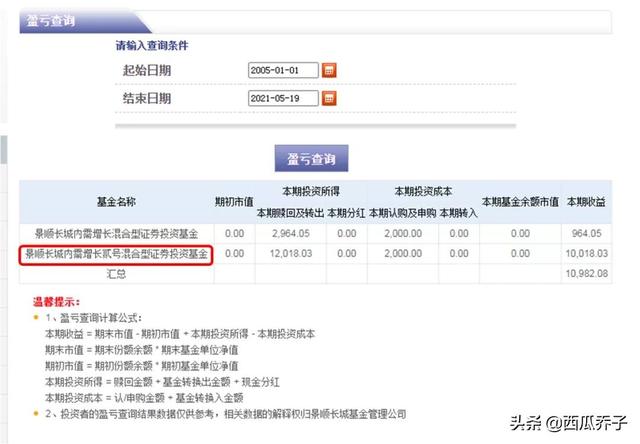The height and width of the screenshot is (444, 640).
Task: Click the formula line starting 本期收益 =
Action: [x=180, y=334]
